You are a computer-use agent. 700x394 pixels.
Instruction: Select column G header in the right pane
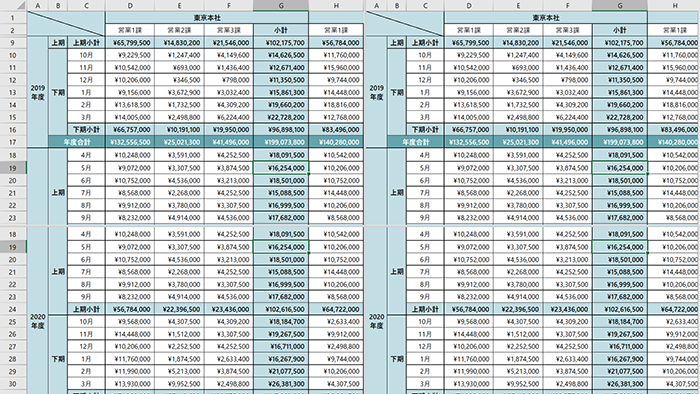pyautogui.click(x=620, y=5)
